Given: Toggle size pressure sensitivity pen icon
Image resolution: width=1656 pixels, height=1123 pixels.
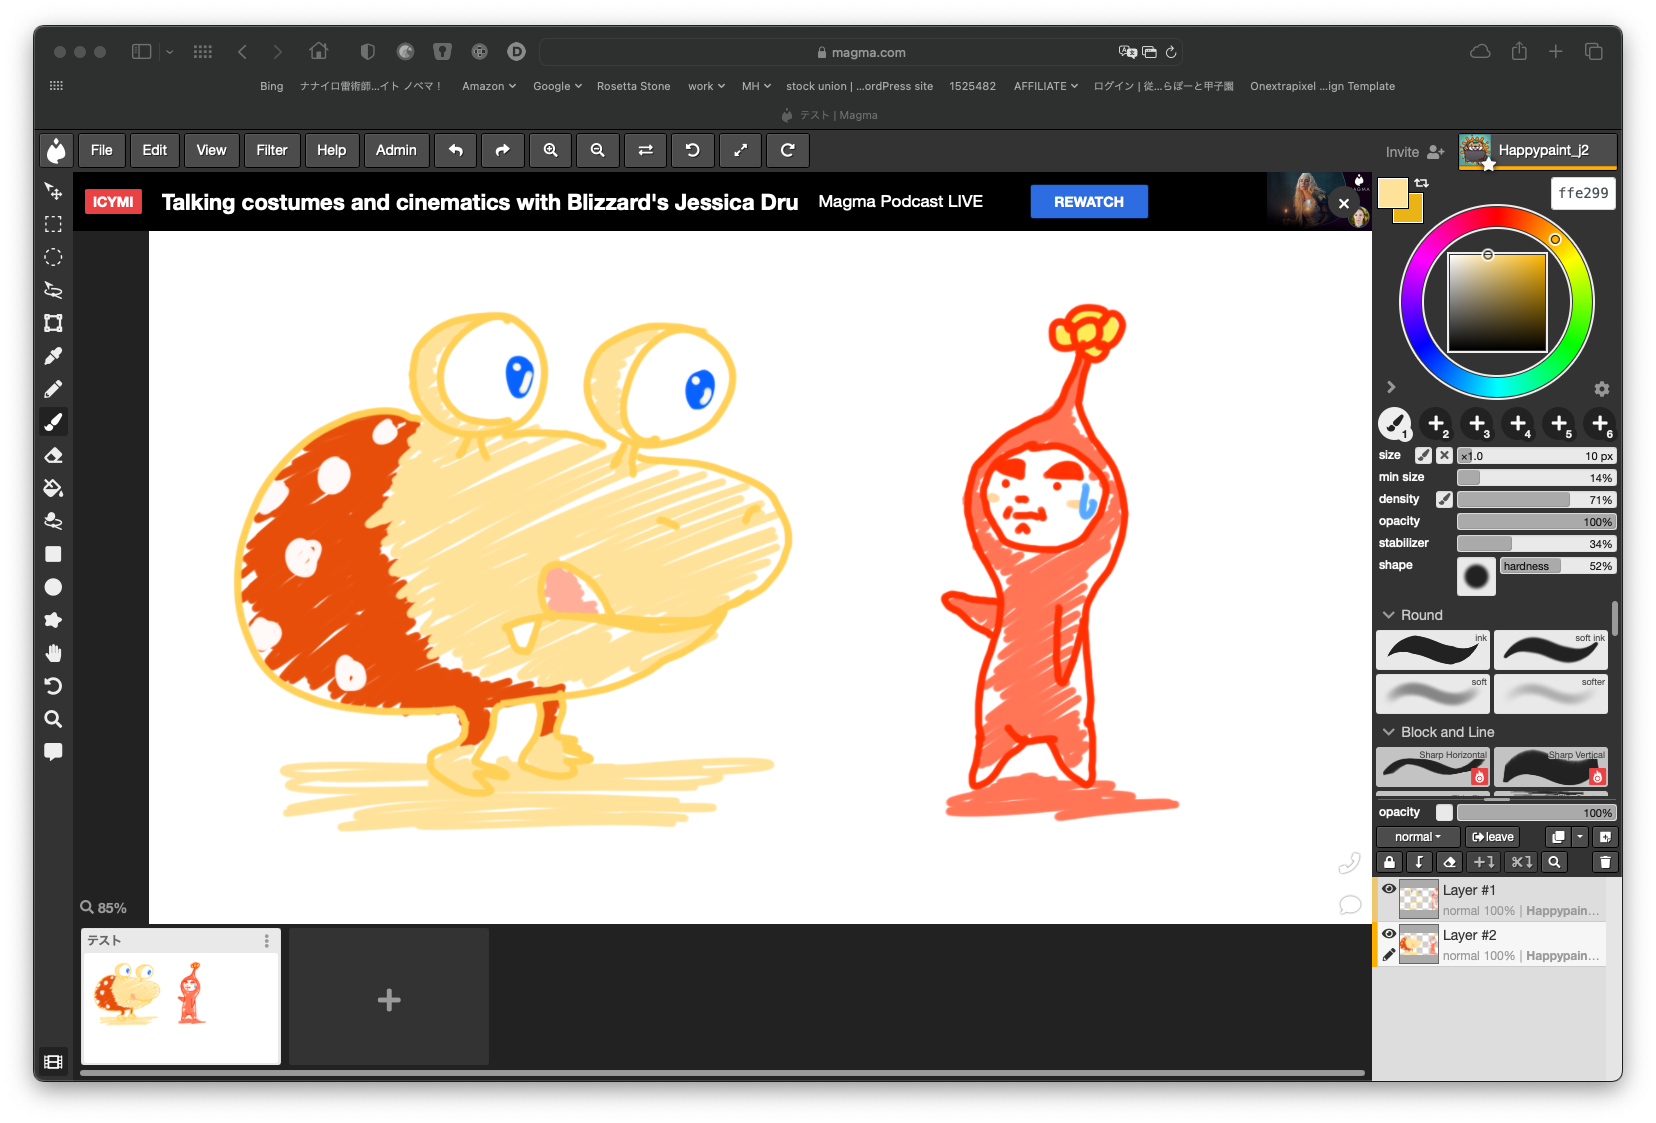Looking at the screenshot, I should tap(1423, 455).
